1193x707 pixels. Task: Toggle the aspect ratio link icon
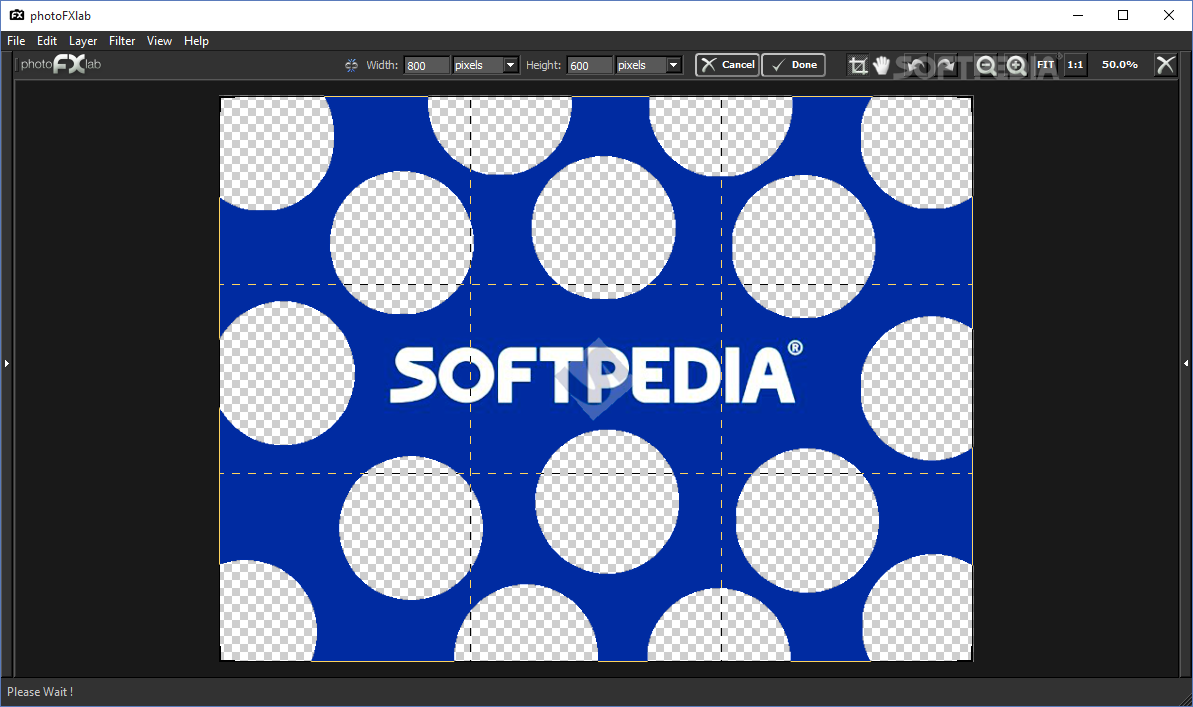351,65
